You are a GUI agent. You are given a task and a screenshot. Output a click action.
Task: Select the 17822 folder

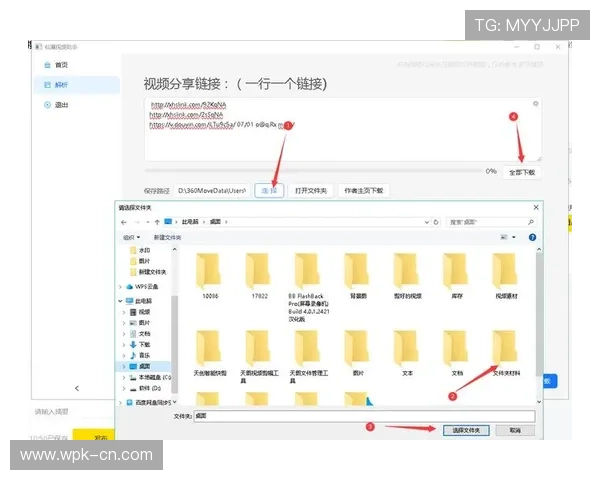click(x=259, y=276)
